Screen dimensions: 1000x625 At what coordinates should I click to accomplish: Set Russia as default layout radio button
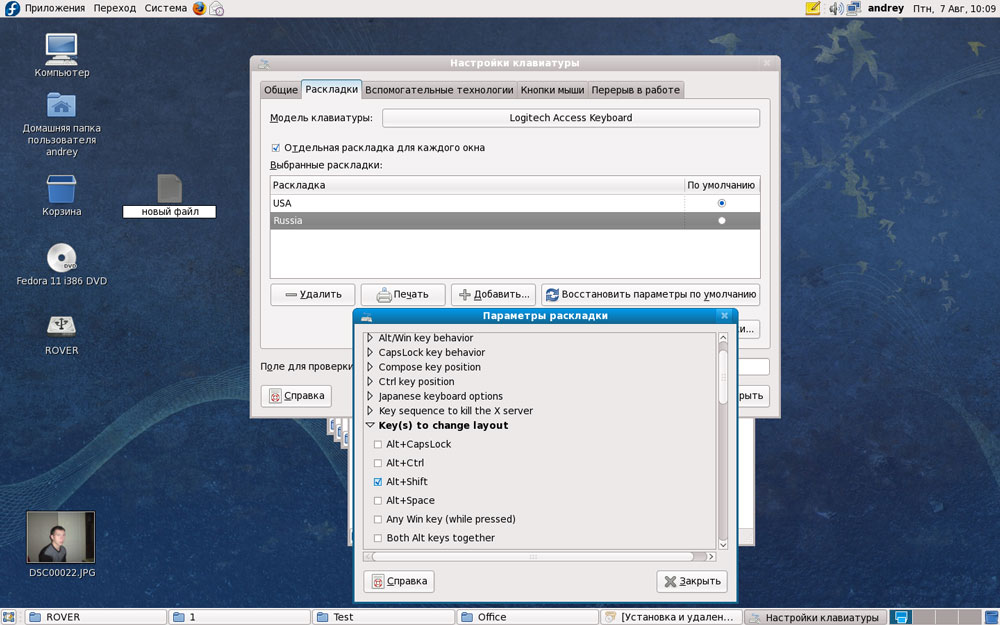(722, 221)
